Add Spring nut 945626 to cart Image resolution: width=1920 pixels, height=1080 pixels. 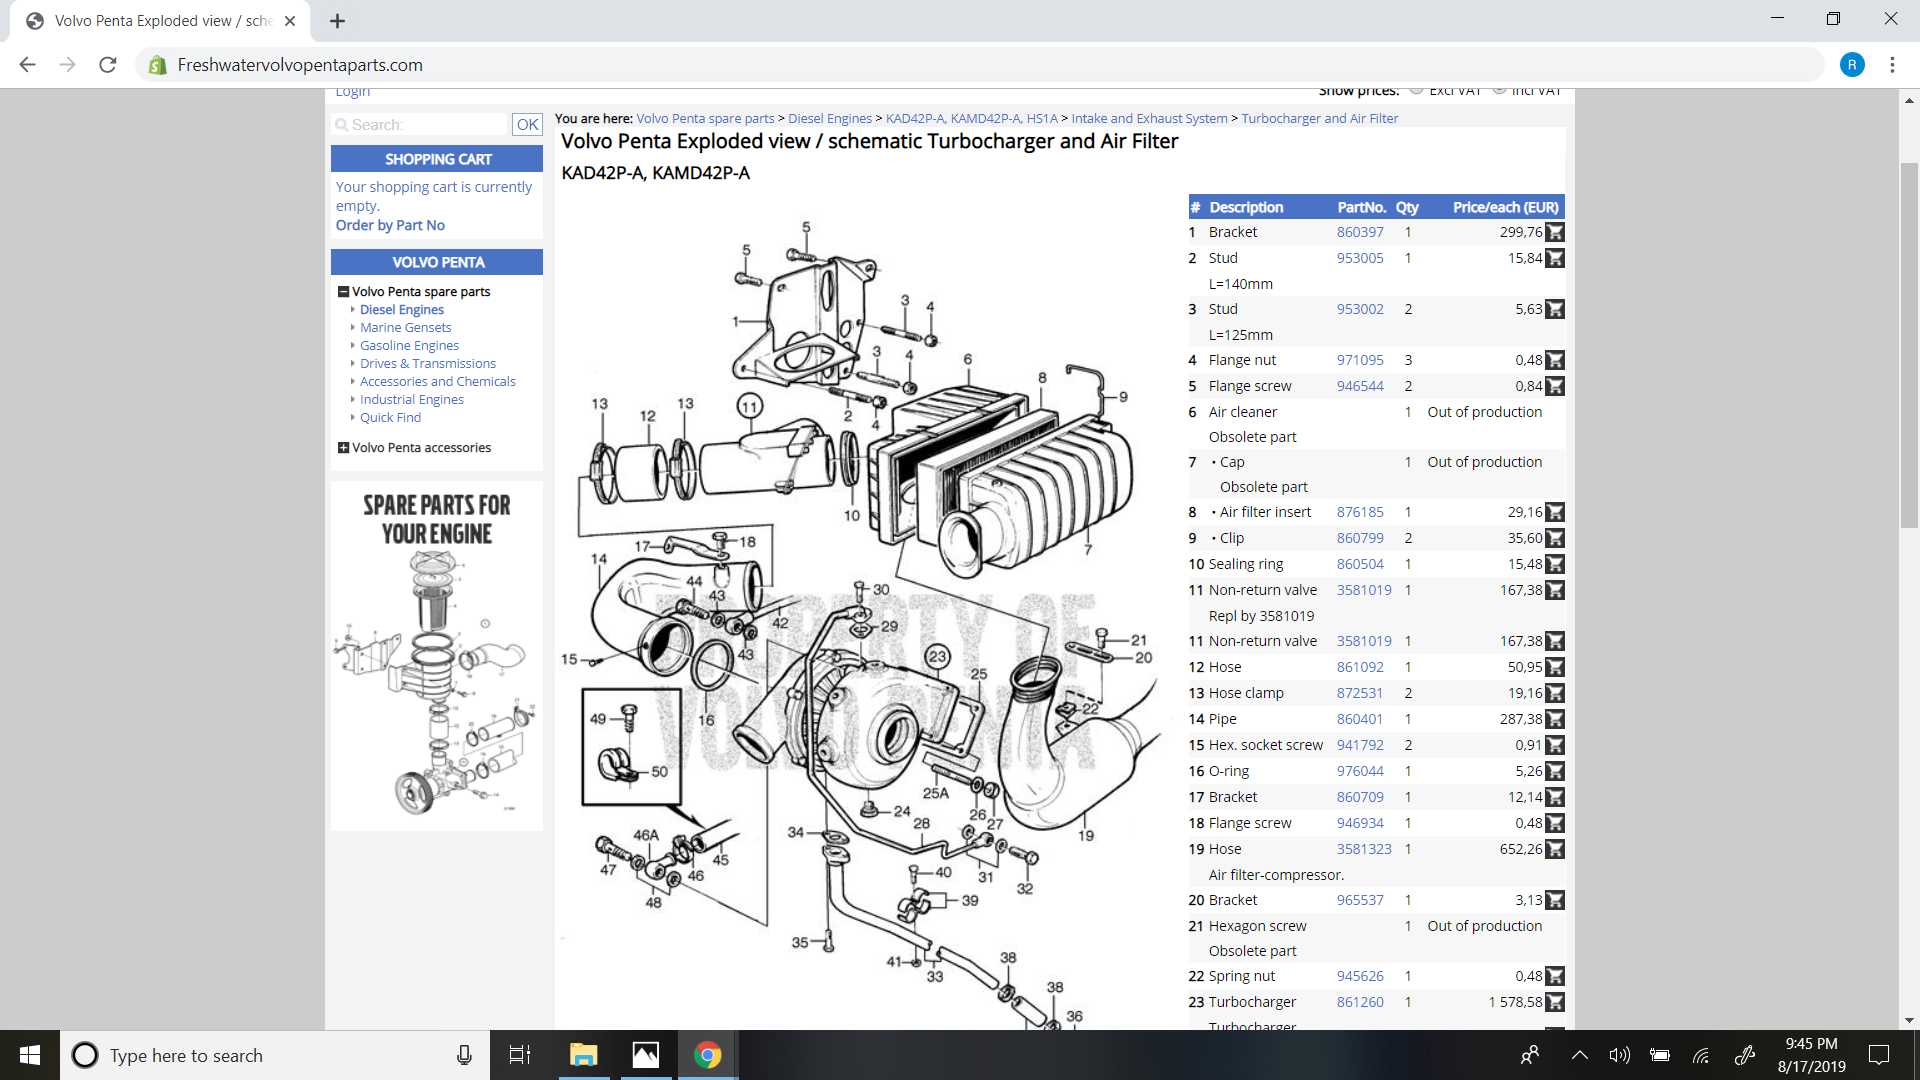point(1555,976)
